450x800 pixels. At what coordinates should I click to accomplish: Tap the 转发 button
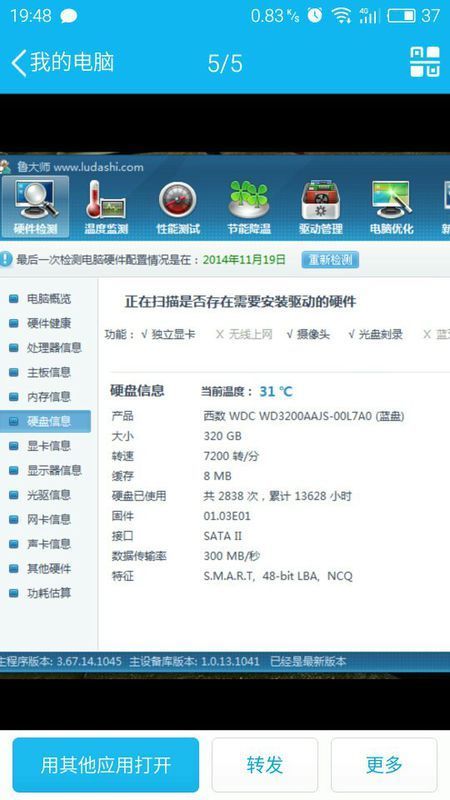[265, 765]
